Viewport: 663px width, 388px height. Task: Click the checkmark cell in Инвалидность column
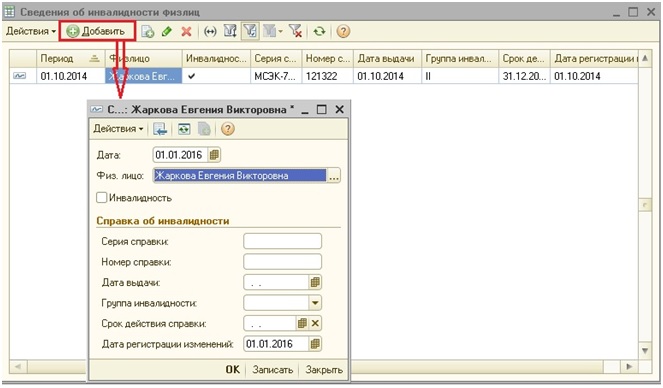(x=216, y=76)
